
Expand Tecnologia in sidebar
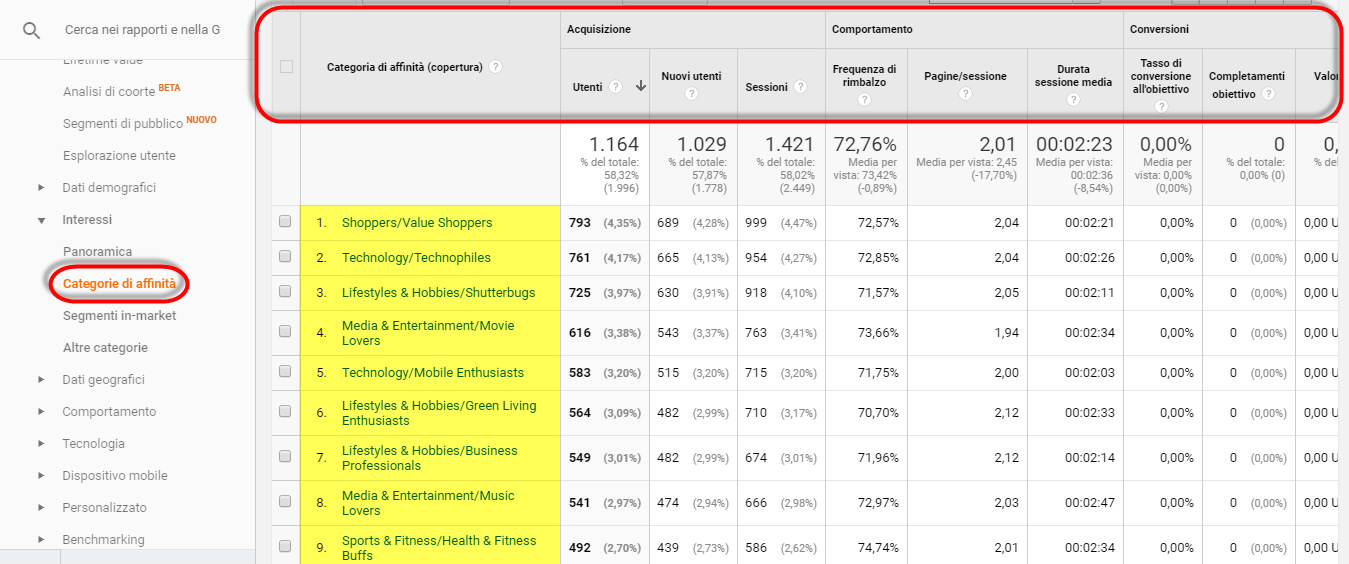(x=41, y=444)
